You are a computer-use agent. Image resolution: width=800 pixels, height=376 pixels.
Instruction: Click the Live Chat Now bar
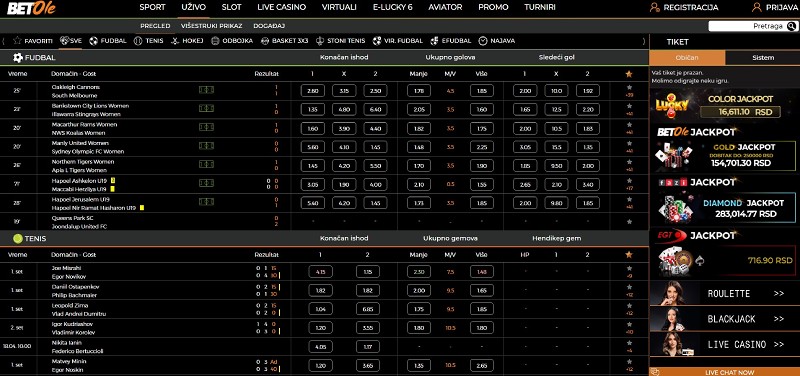(724, 372)
